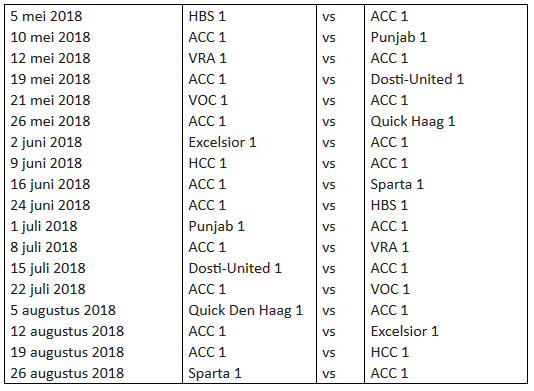The width and height of the screenshot is (534, 391).
Task: Select Sparta 1 away team on 16 juni
Action: (x=397, y=185)
